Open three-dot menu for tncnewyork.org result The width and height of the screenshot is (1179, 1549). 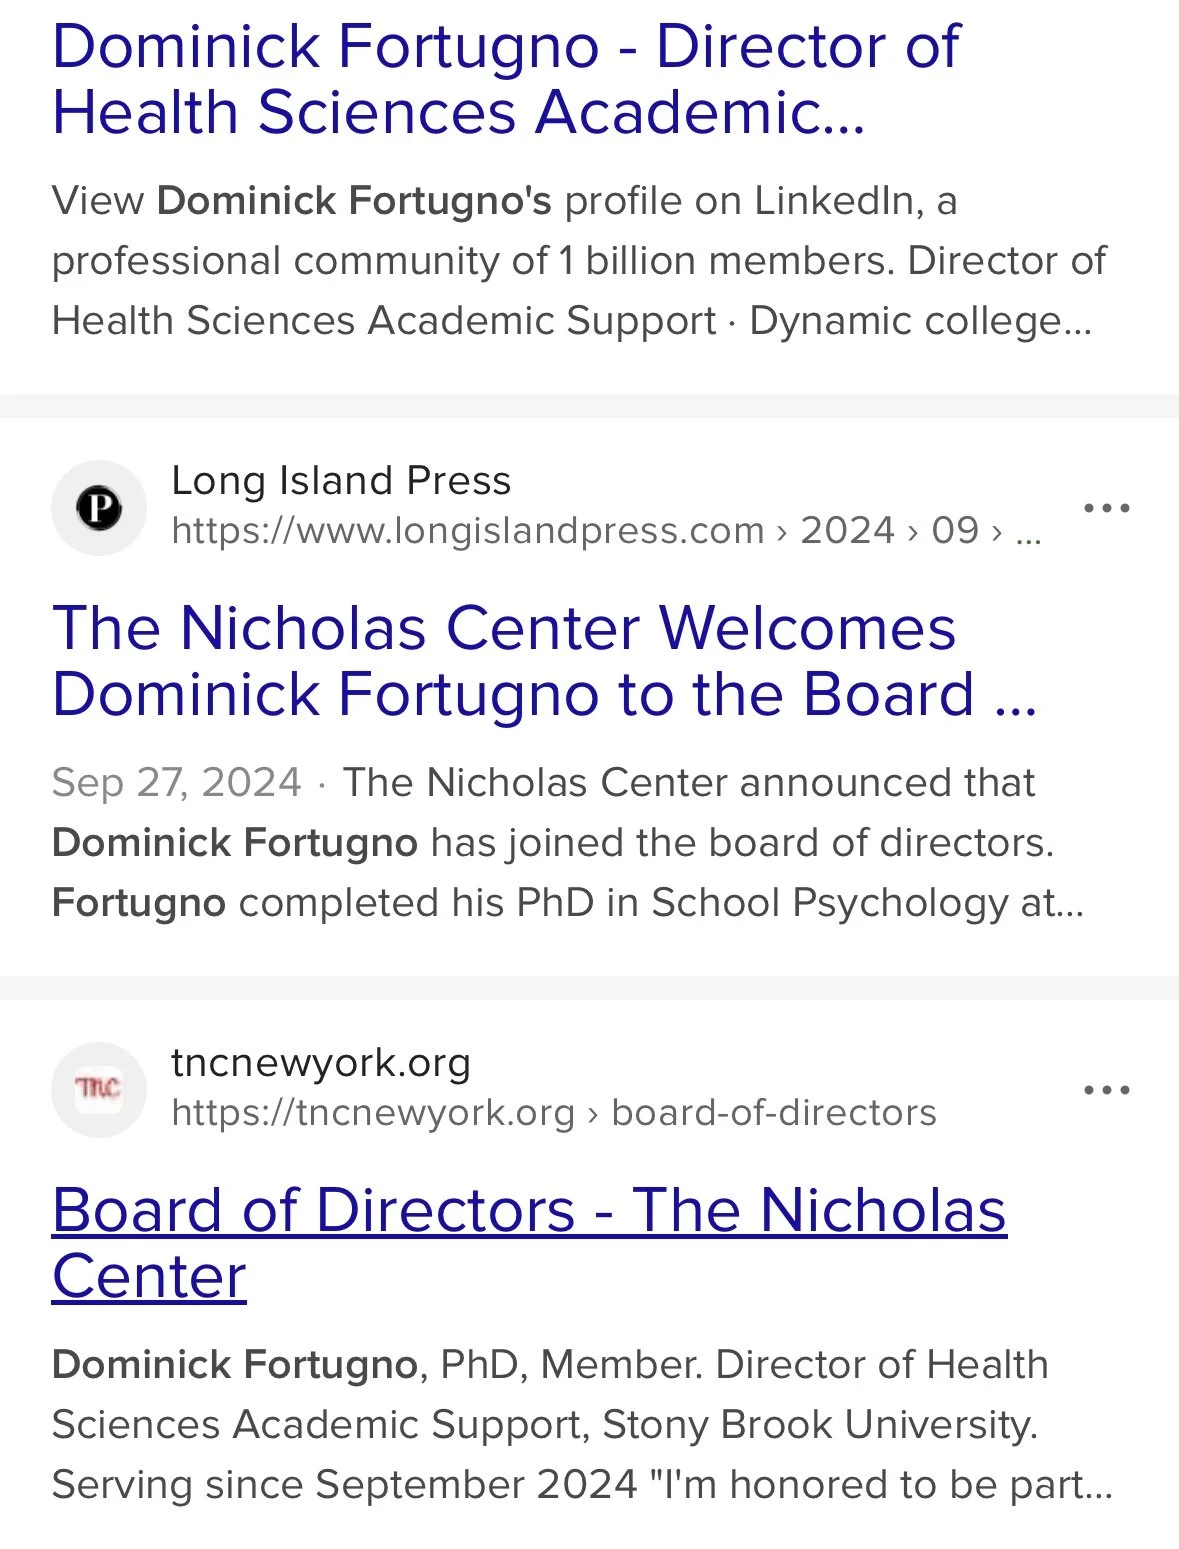(1107, 1090)
